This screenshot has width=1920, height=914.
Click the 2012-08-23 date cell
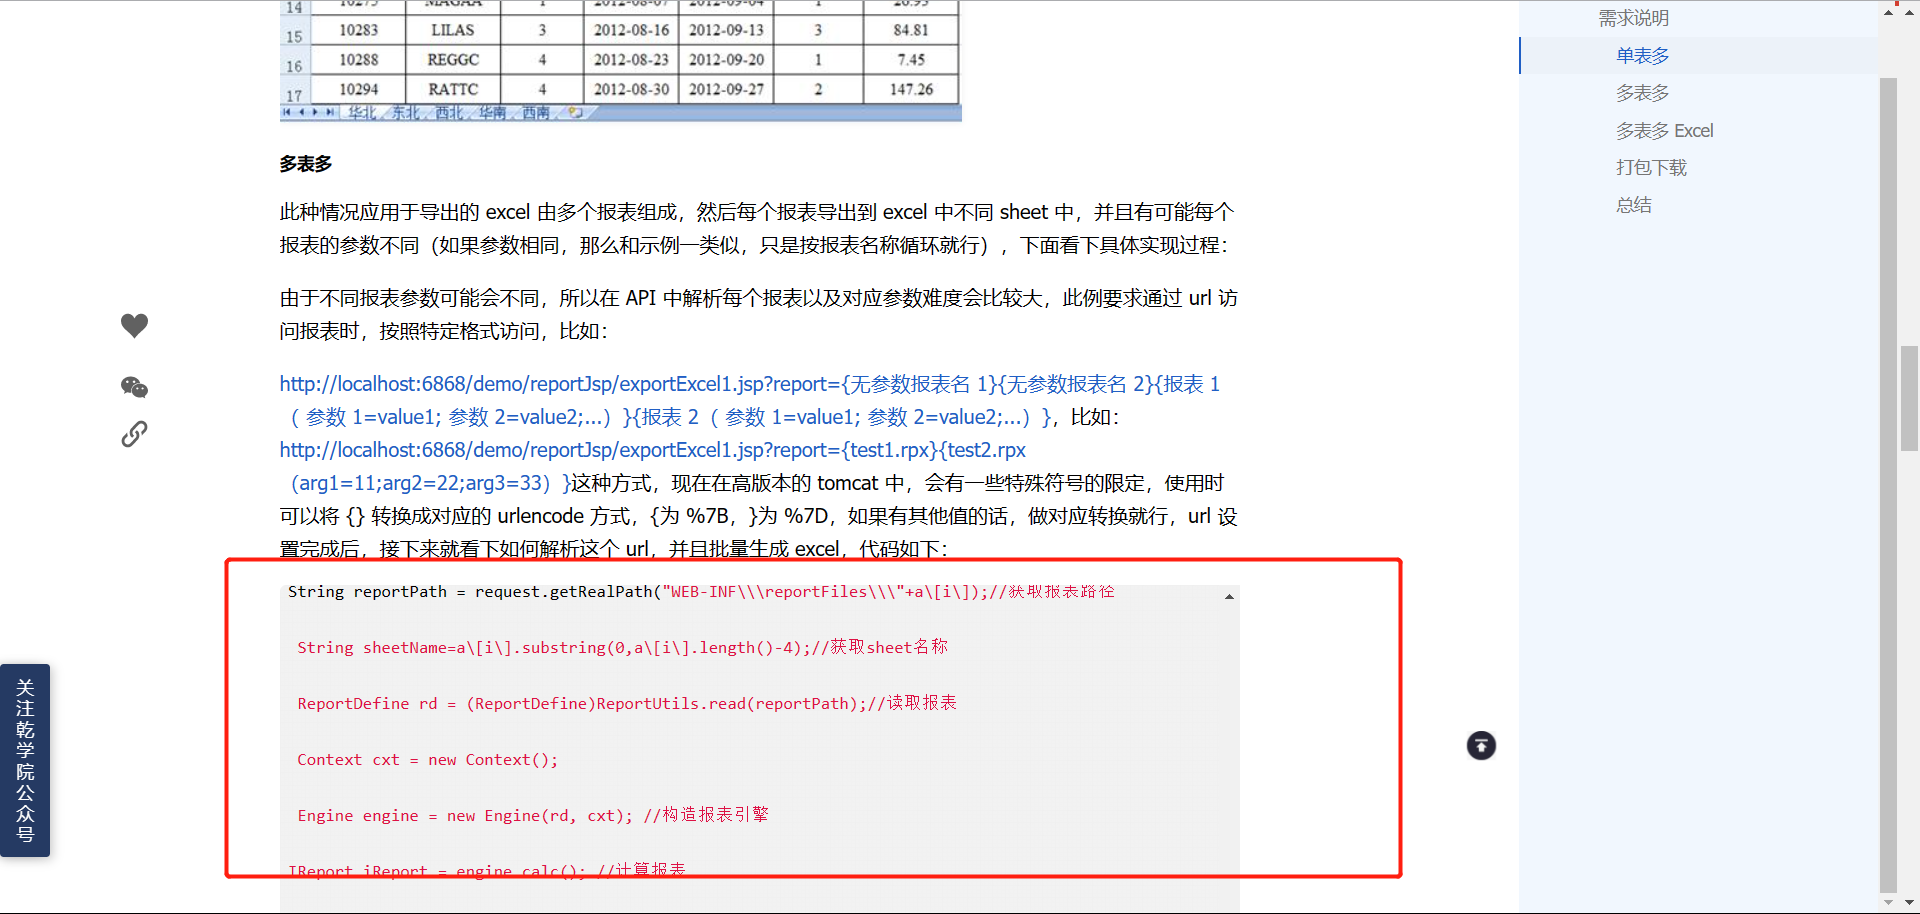631,60
